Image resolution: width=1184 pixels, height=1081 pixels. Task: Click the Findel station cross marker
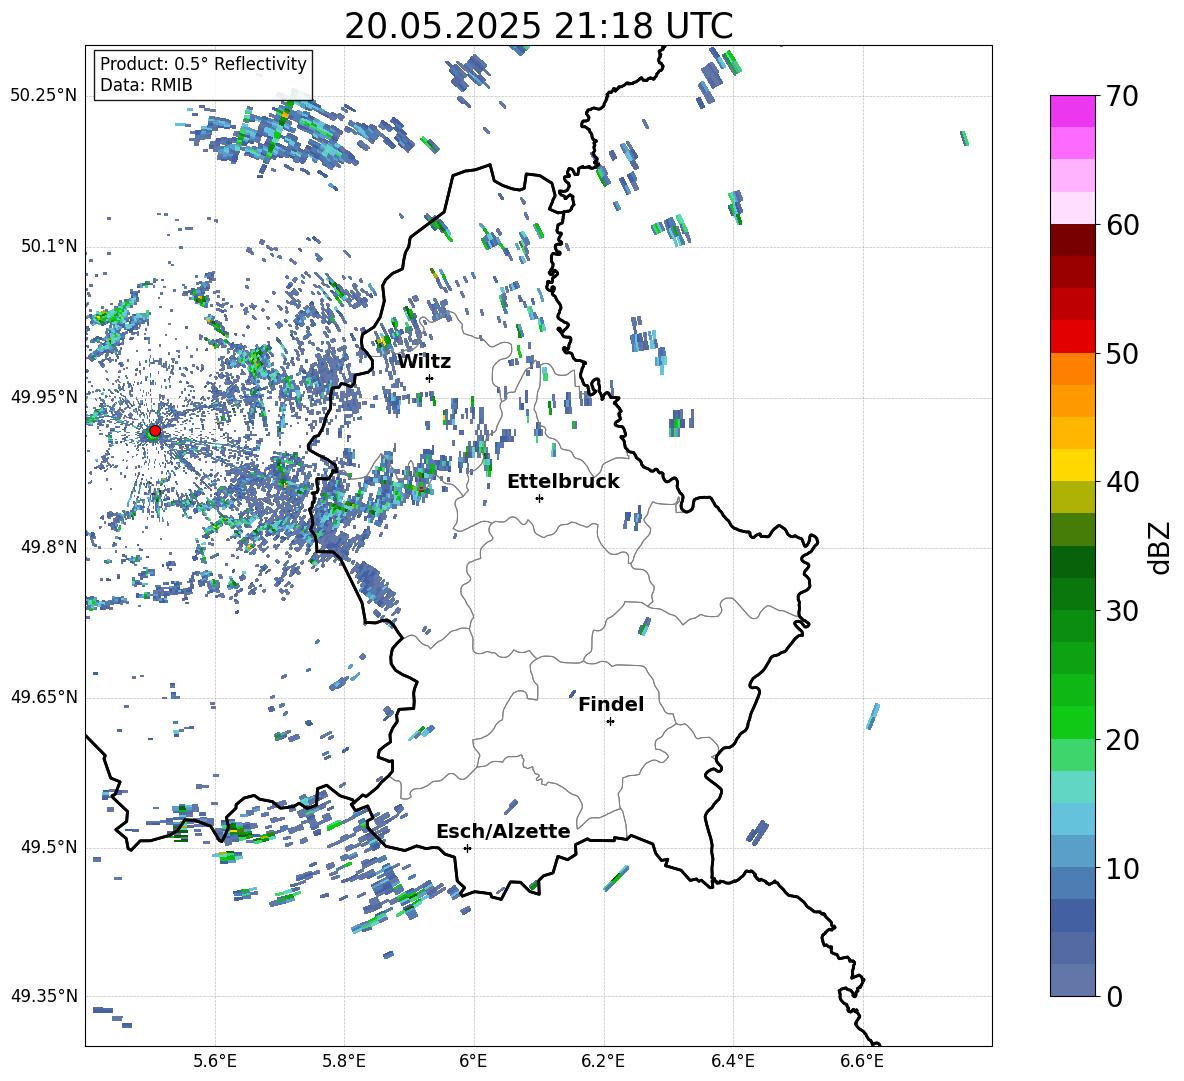(x=610, y=722)
